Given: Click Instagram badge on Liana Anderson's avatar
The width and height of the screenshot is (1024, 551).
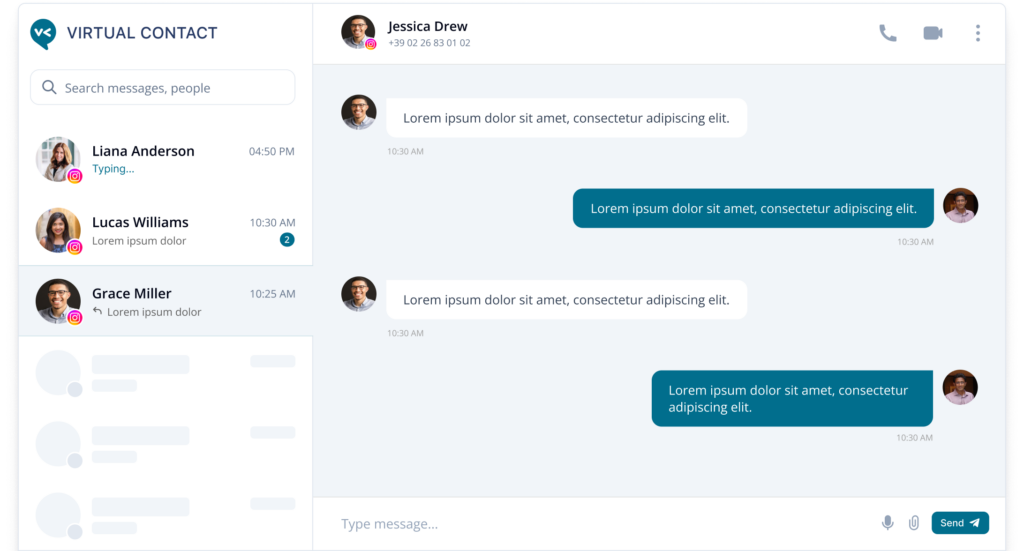Looking at the screenshot, I should [x=75, y=176].
